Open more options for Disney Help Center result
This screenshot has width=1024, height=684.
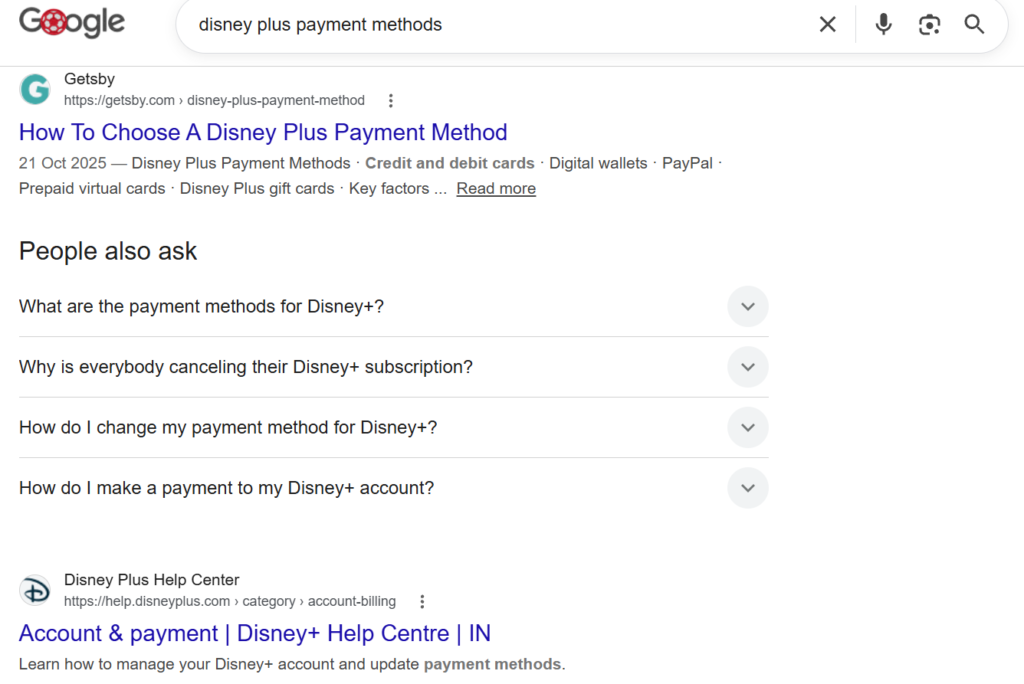tap(422, 602)
